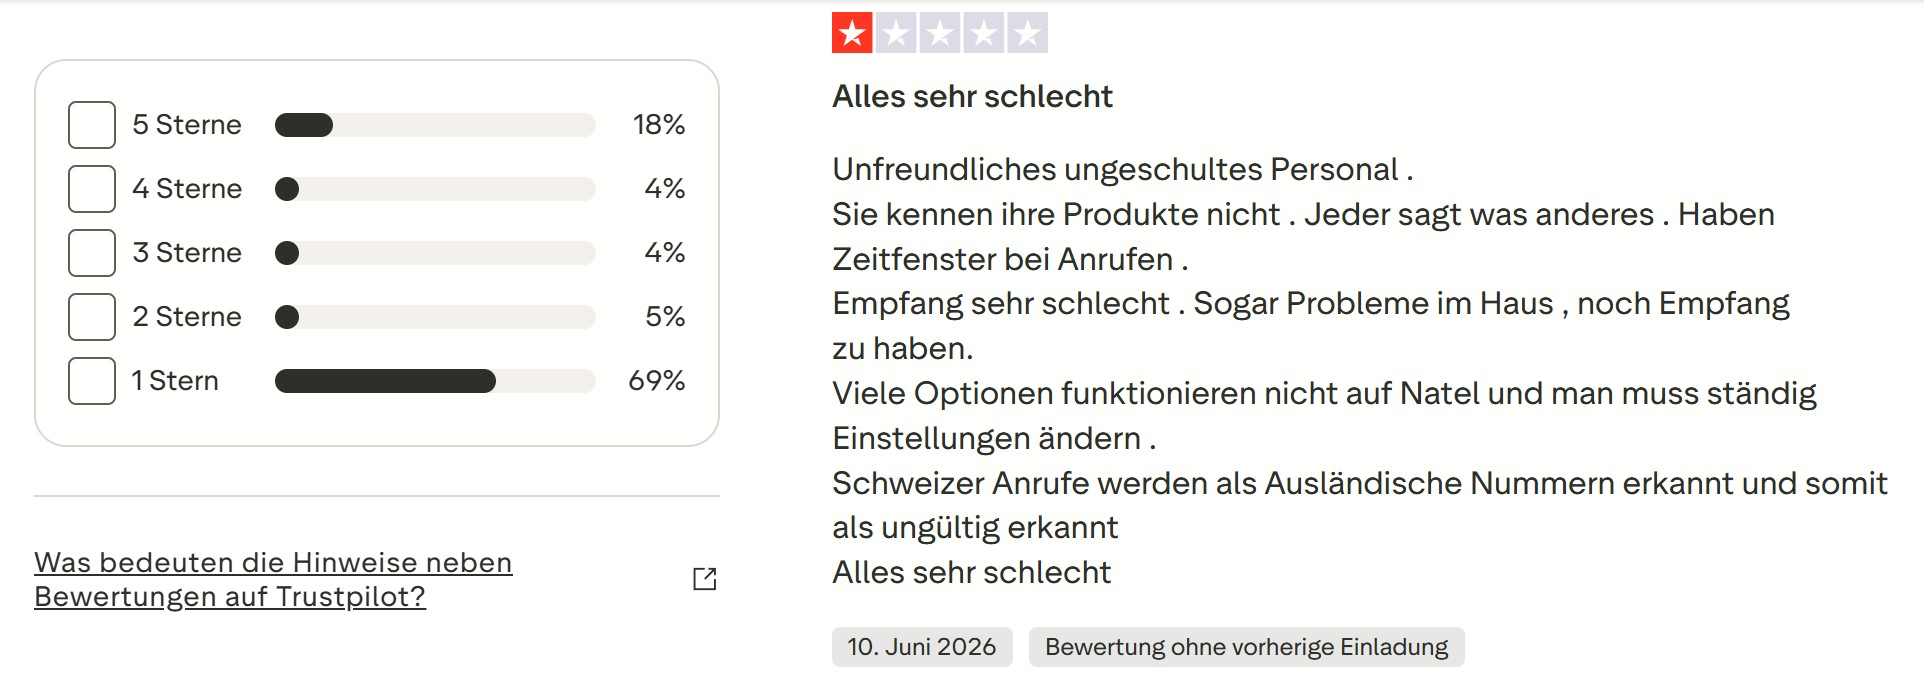Viewport: 1924px width, 678px height.
Task: Click the review title 'Alles sehr schlecht'
Action: click(x=972, y=96)
